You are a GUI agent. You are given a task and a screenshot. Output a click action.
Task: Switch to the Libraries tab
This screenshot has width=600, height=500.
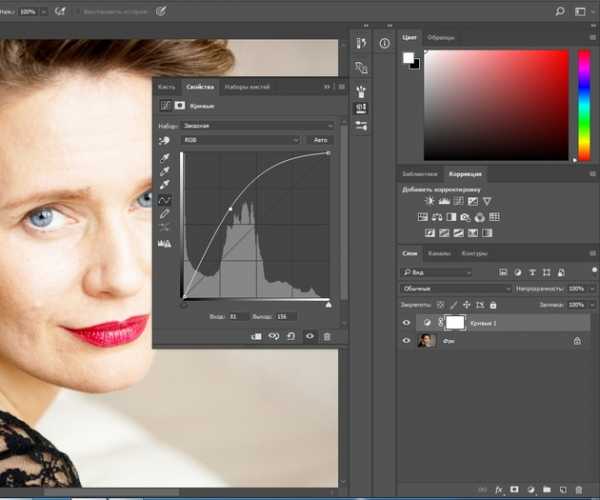click(x=420, y=174)
